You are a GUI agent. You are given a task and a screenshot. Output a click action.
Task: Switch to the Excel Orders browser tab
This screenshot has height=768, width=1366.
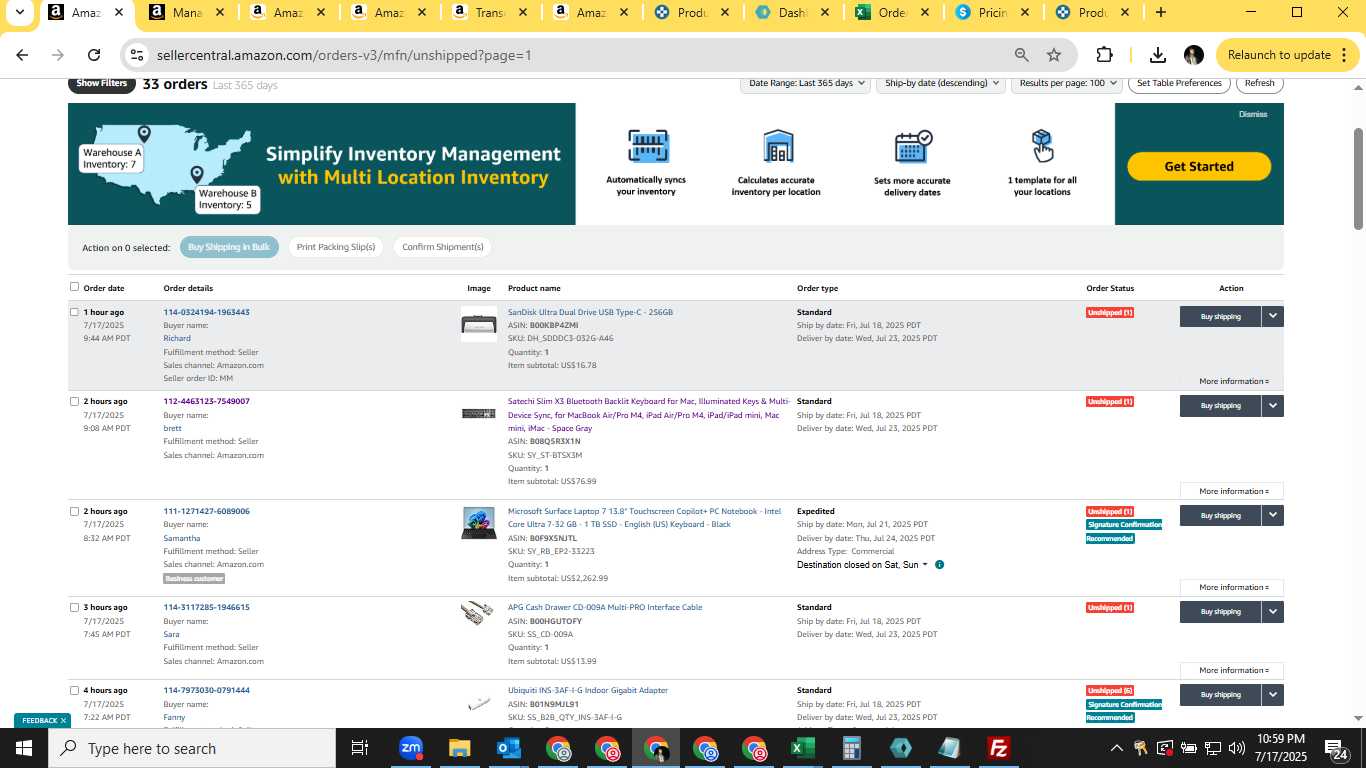(892, 13)
